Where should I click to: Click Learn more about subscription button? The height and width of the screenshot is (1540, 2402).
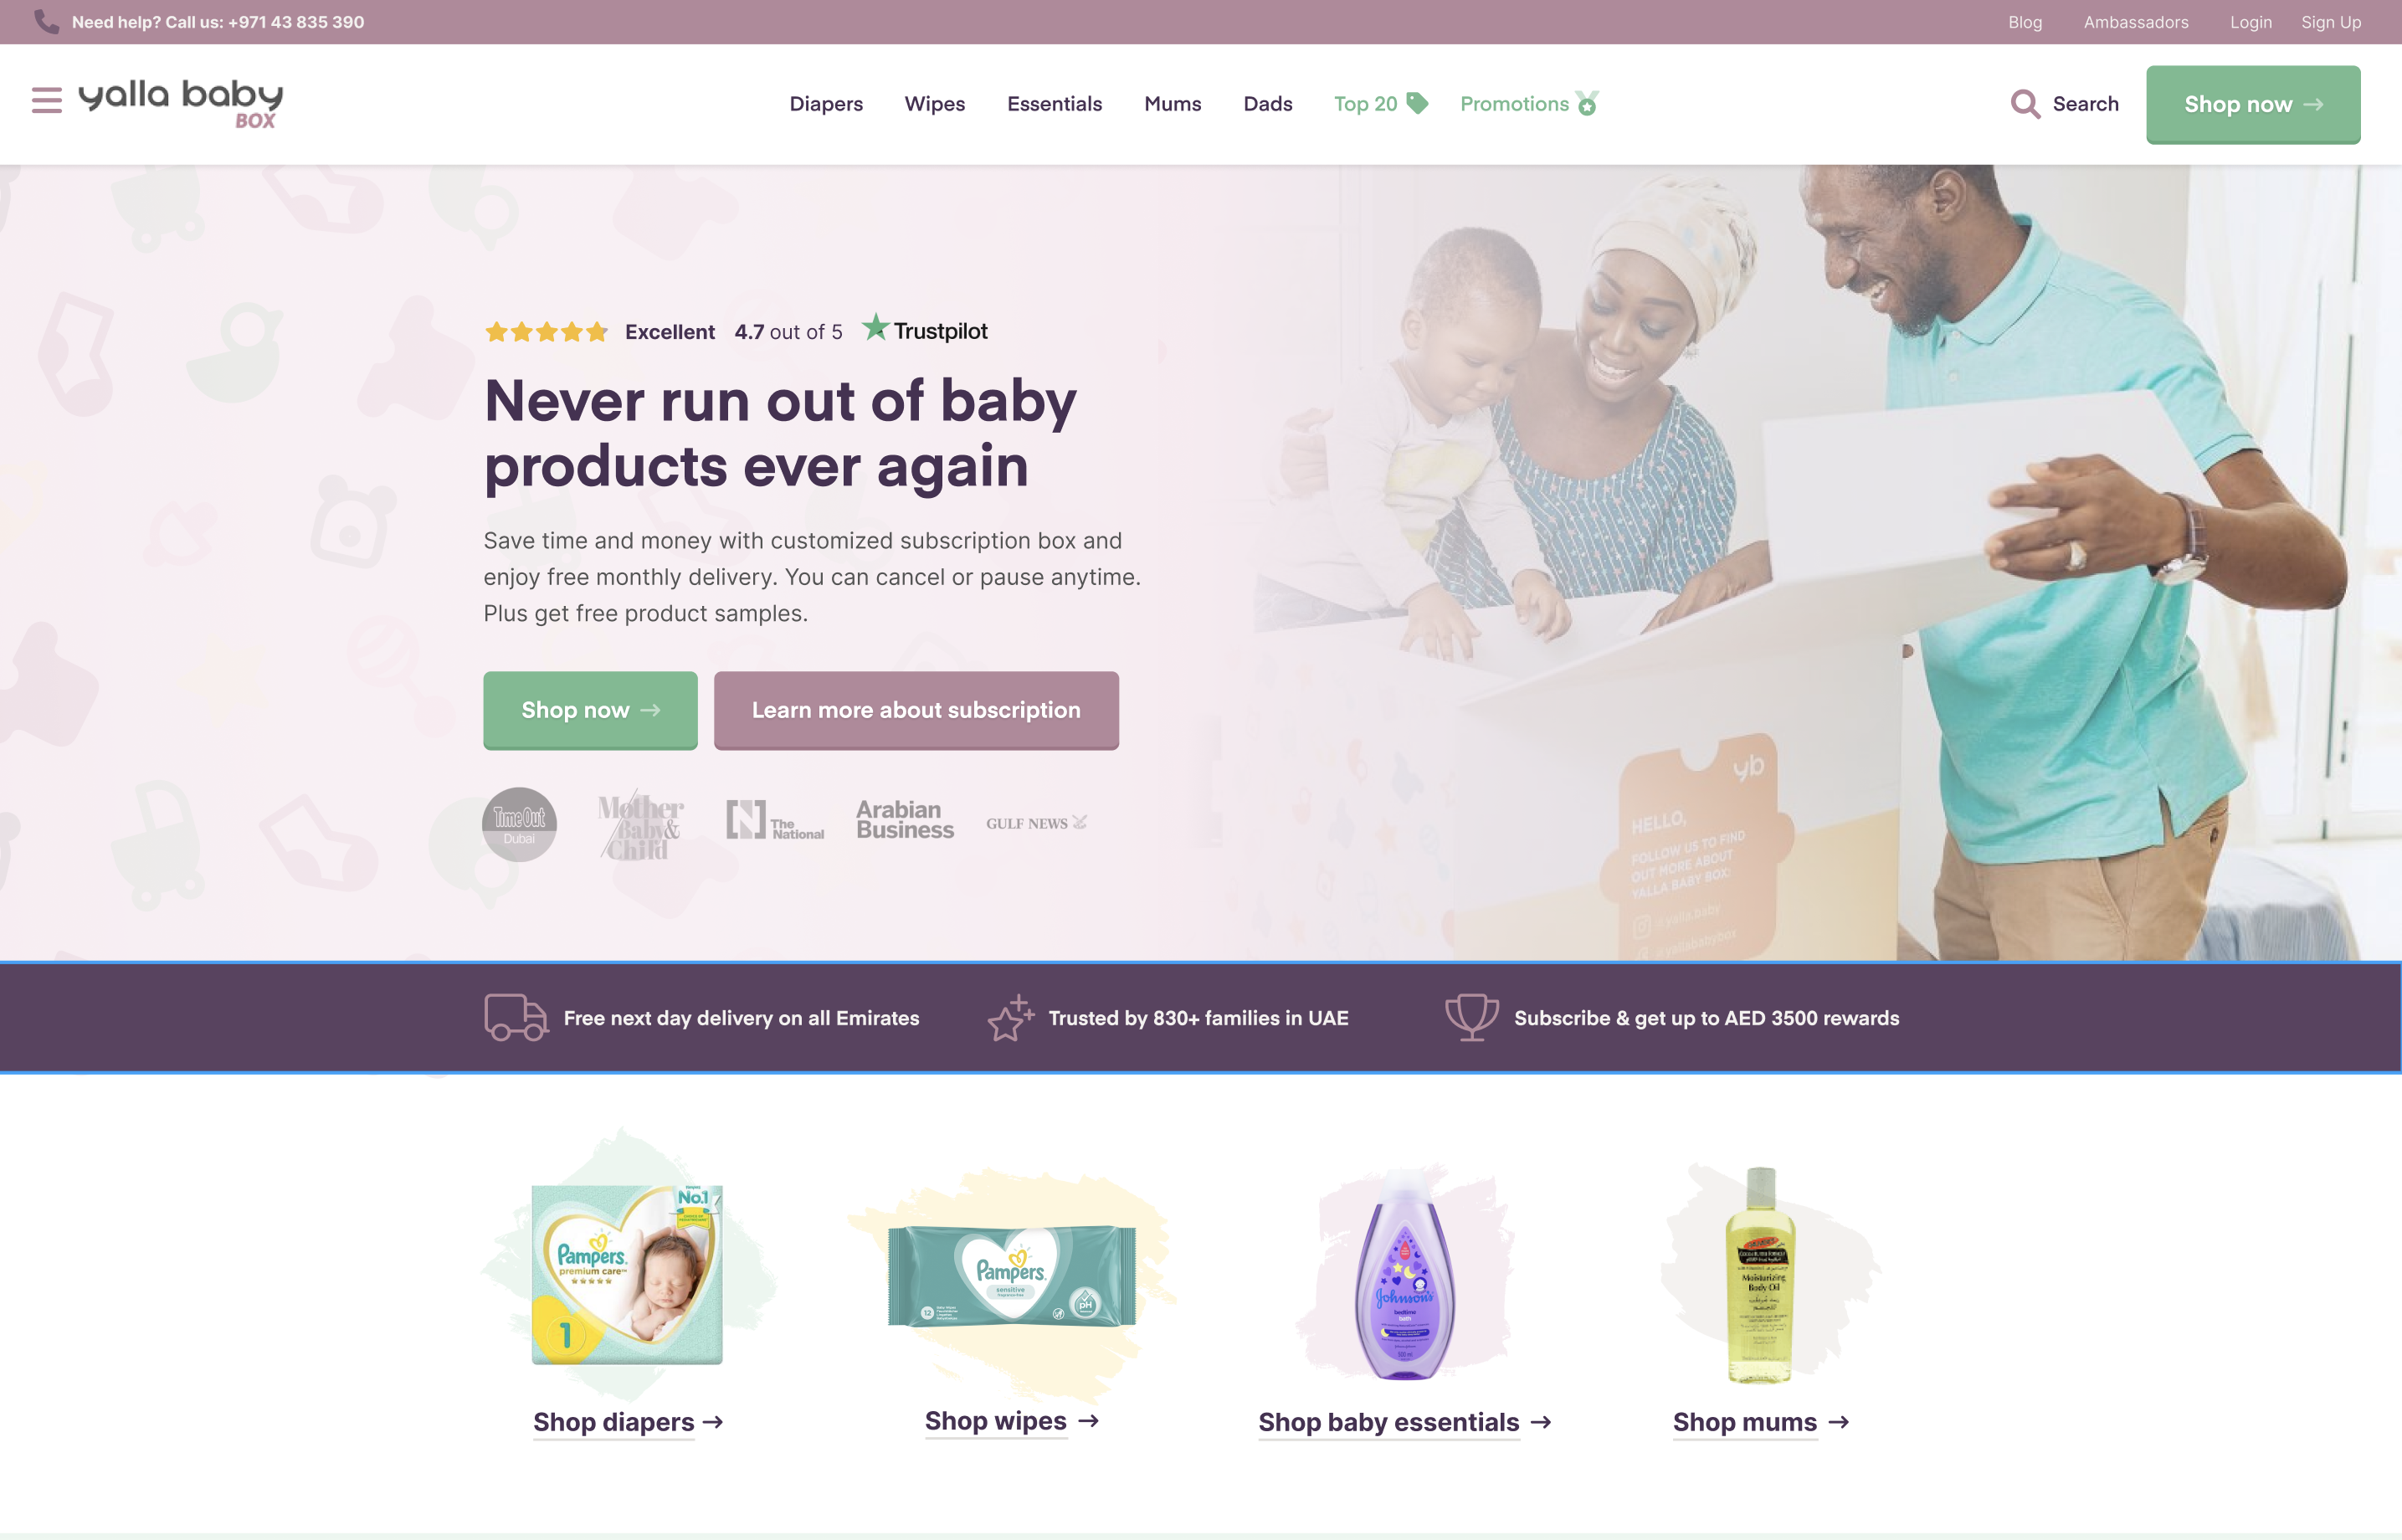pos(916,710)
